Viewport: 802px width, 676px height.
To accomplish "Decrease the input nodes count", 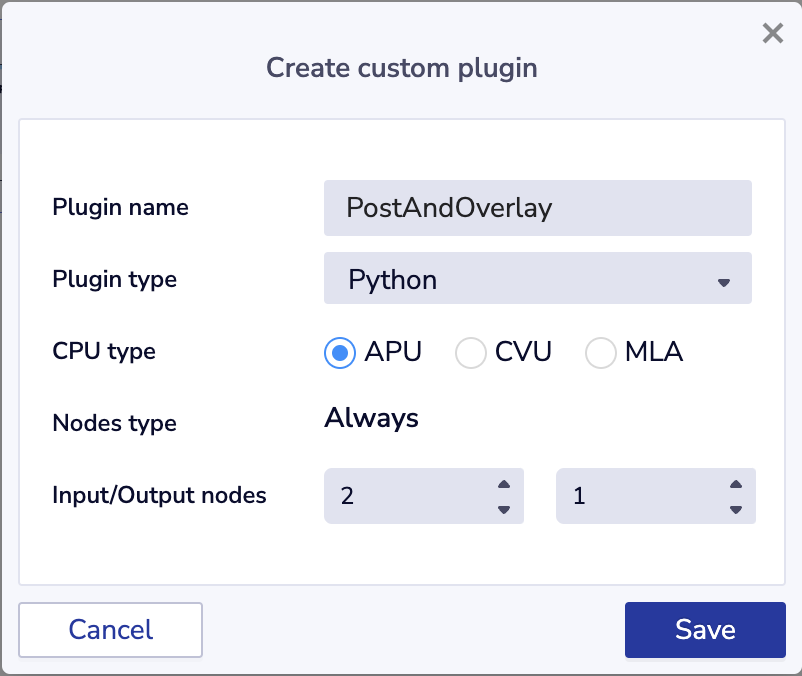I will click(504, 509).
